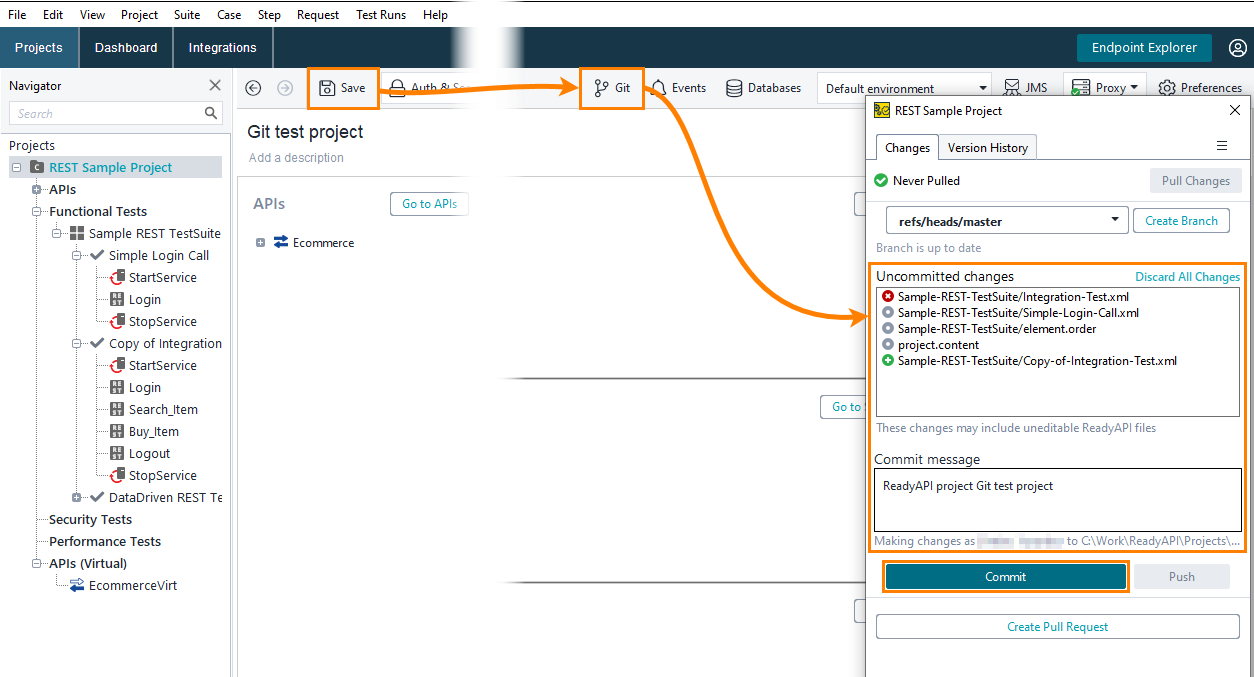The image size is (1254, 677).
Task: Click Discard All Changes link
Action: [x=1187, y=277]
